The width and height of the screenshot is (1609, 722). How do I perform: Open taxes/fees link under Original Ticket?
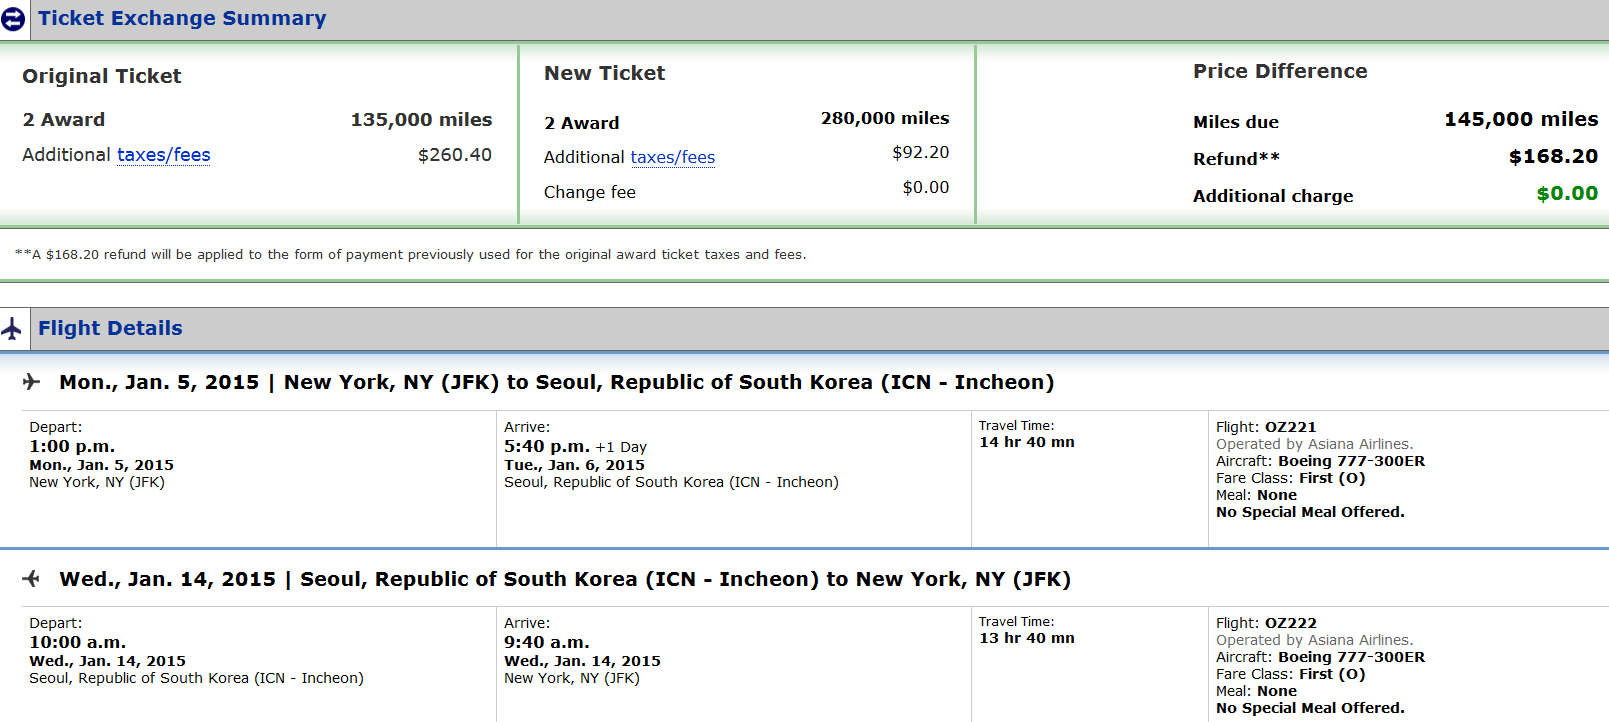click(x=164, y=155)
